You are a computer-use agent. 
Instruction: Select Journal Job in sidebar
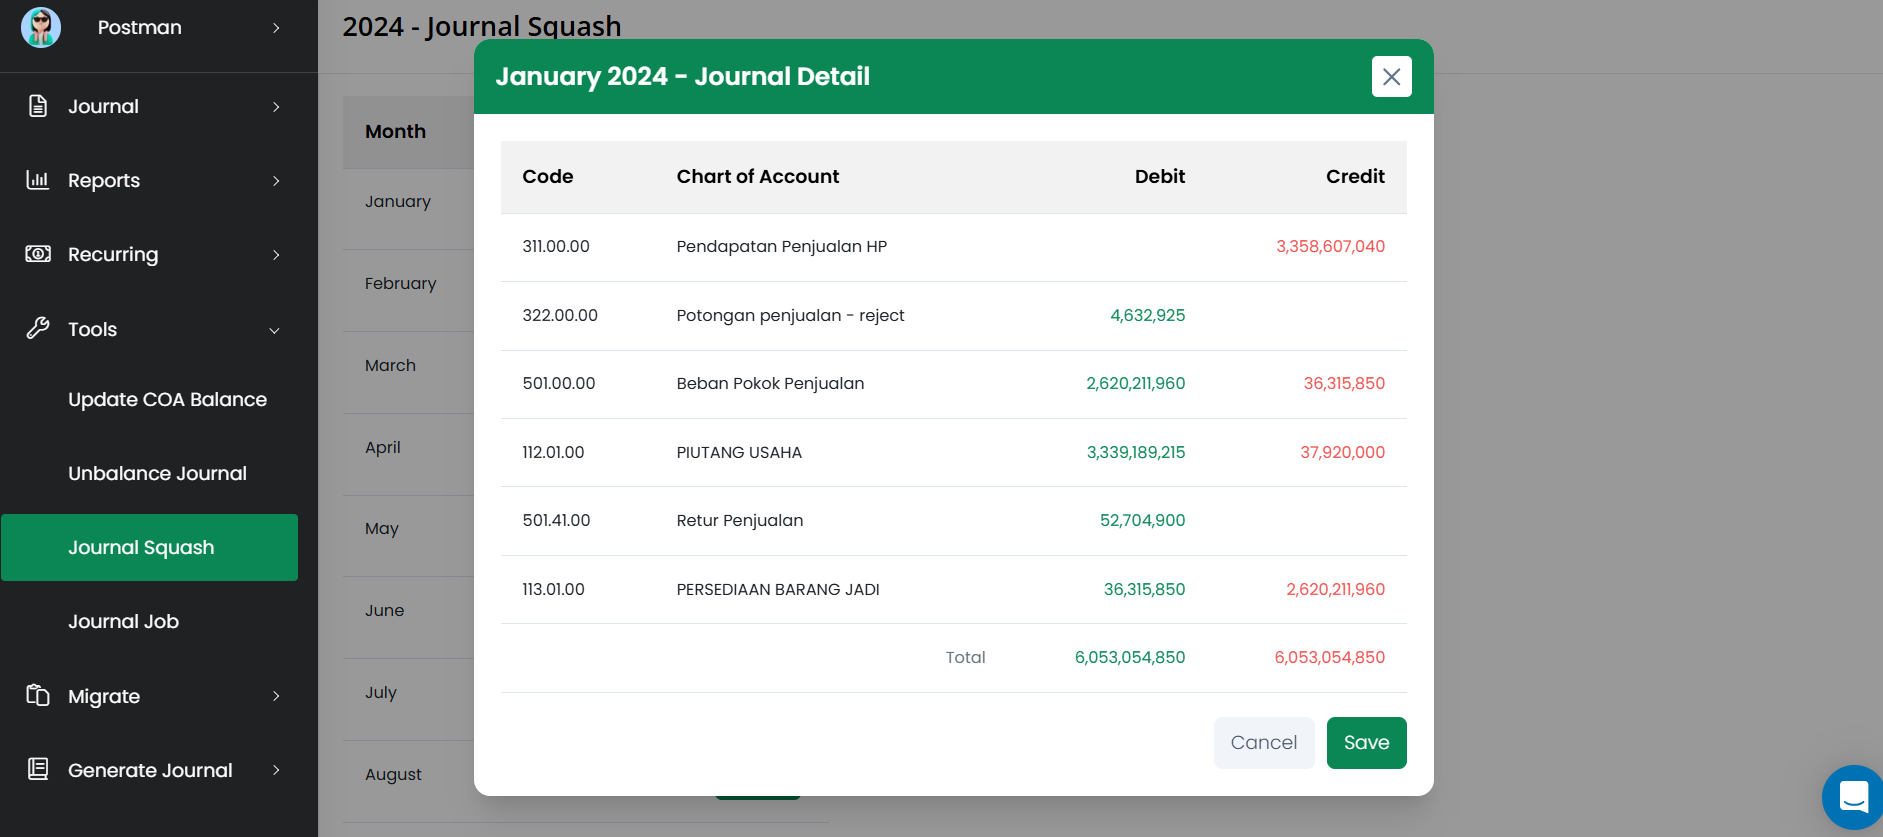click(123, 622)
